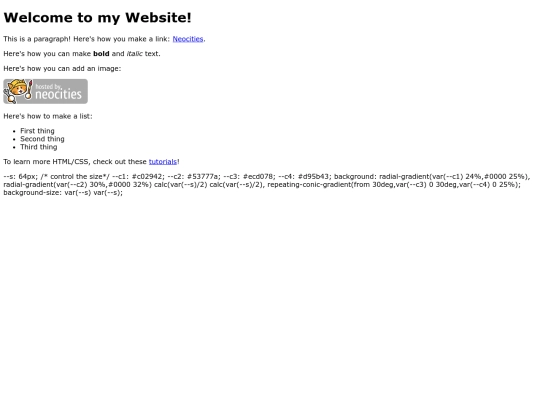Image resolution: width=540 pixels, height=405 pixels.
Task: Click the cat mascot in the badge
Action: tap(18, 91)
